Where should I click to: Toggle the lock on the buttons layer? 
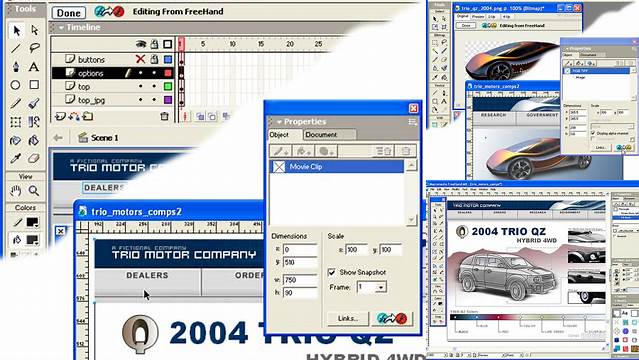[154, 59]
